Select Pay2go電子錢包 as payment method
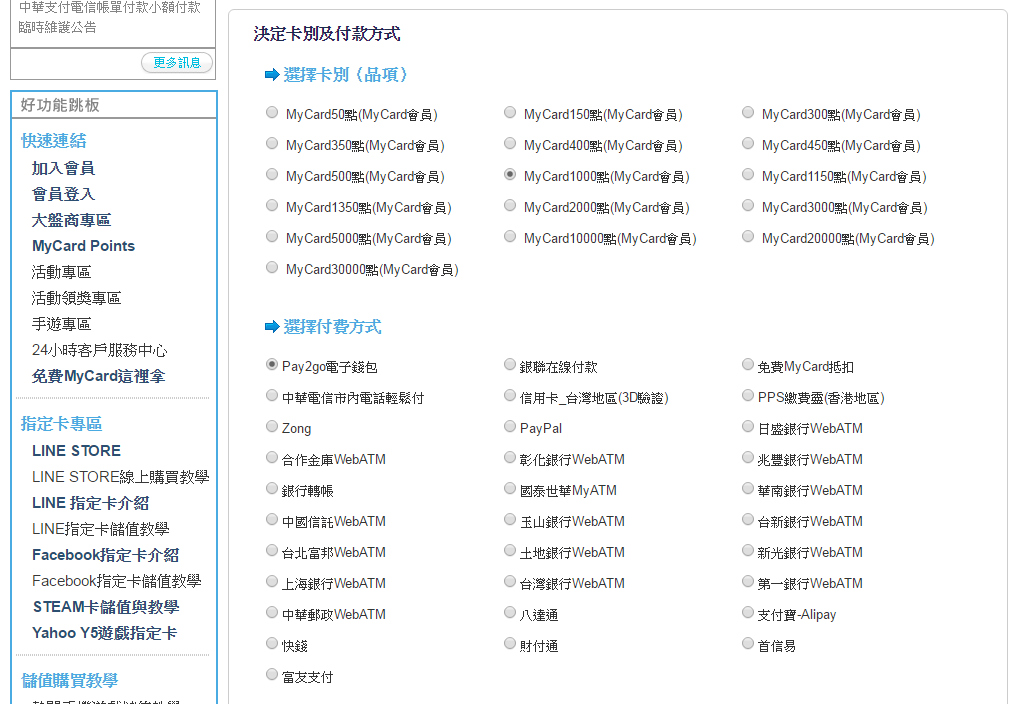 coord(272,365)
